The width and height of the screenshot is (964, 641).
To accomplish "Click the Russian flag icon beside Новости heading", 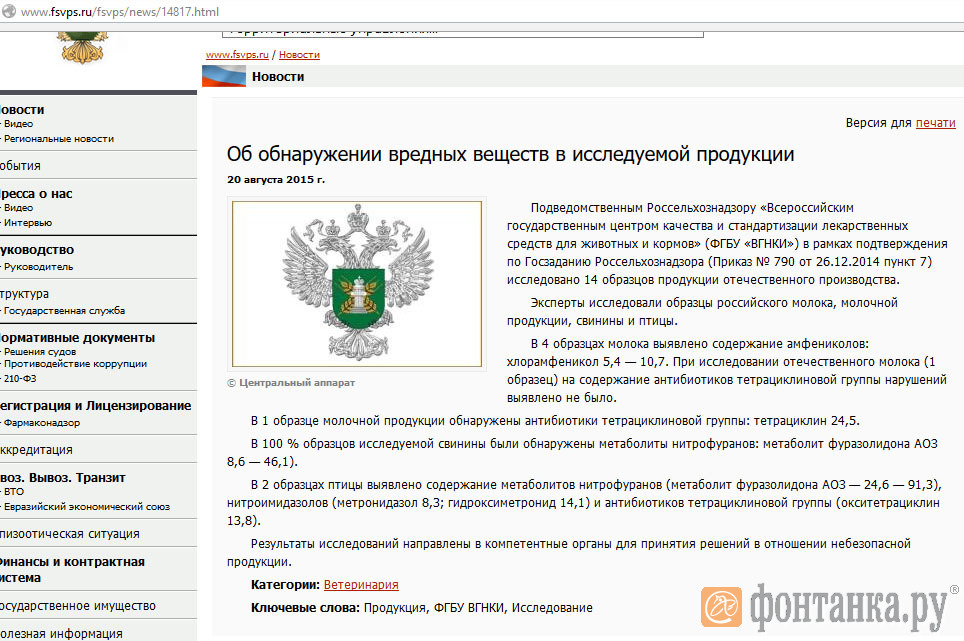I will pos(224,76).
